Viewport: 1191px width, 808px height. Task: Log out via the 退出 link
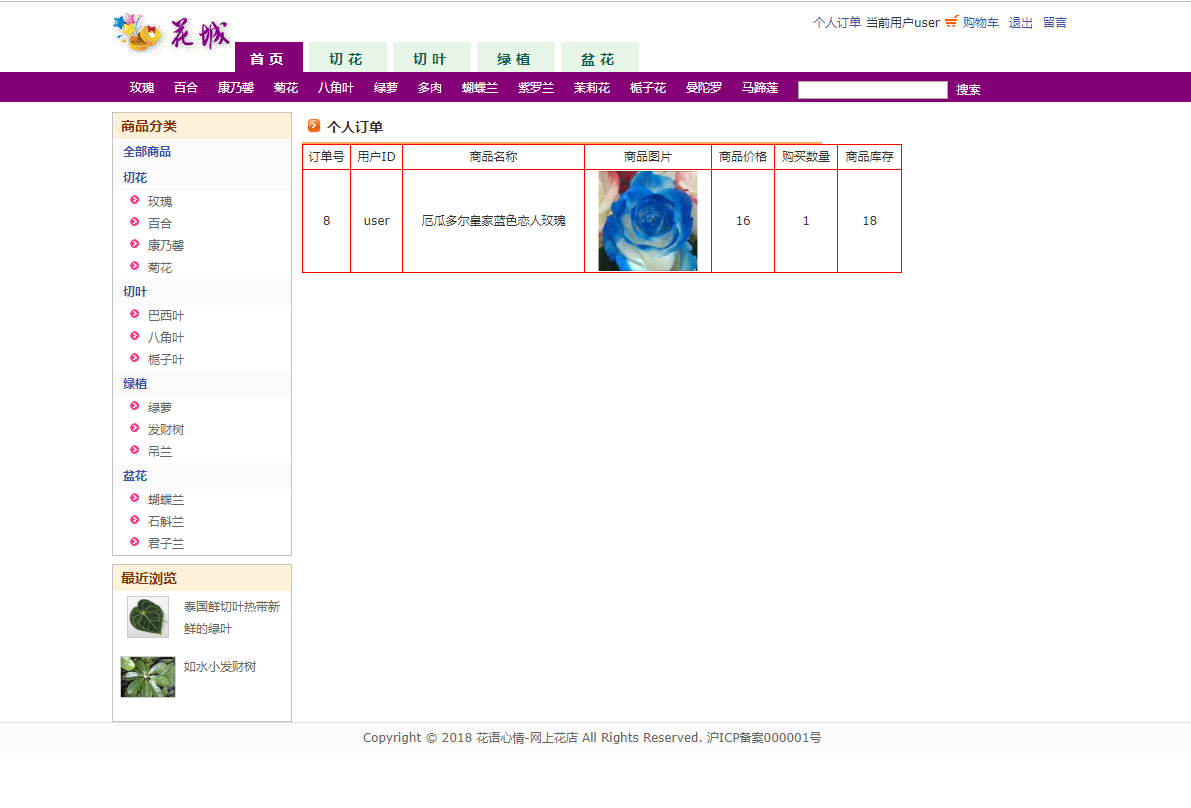point(1019,22)
